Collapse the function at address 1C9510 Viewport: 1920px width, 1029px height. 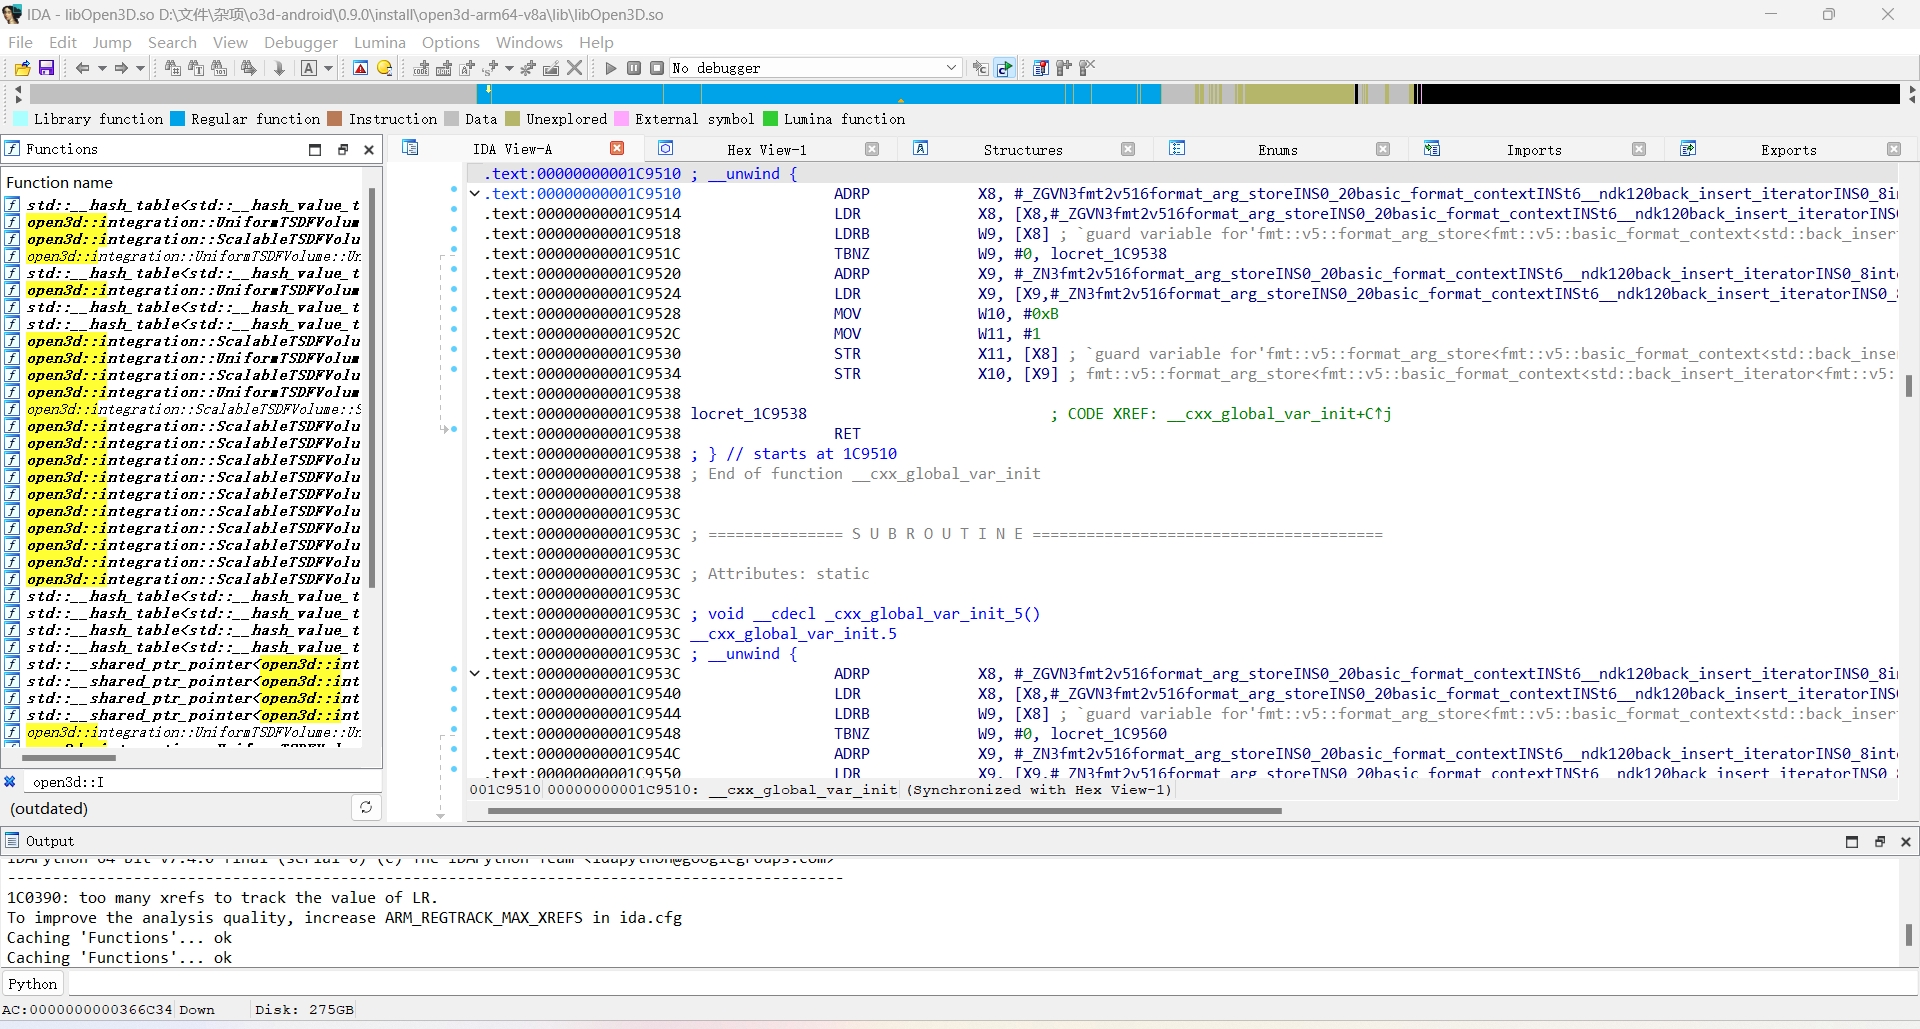tap(475, 194)
